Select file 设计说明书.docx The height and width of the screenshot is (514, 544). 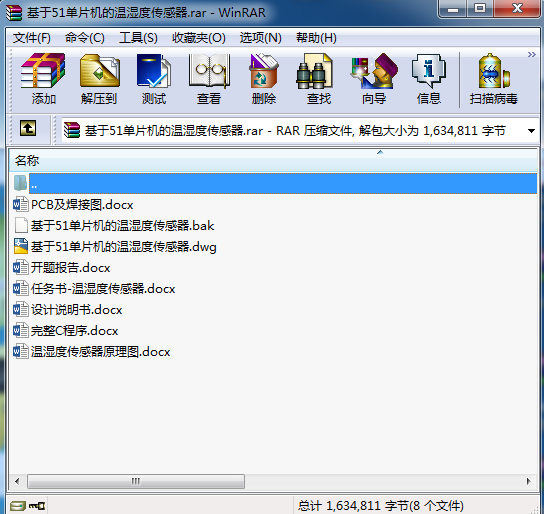tap(76, 309)
